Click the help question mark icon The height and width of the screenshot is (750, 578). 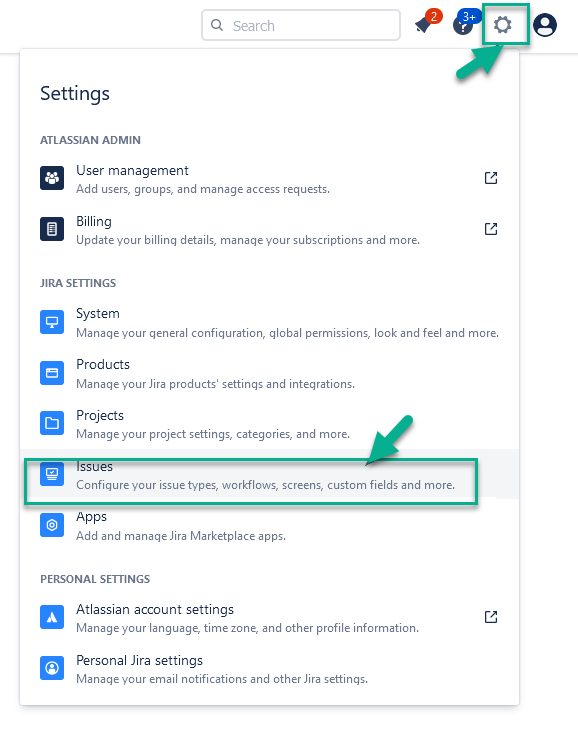(463, 26)
